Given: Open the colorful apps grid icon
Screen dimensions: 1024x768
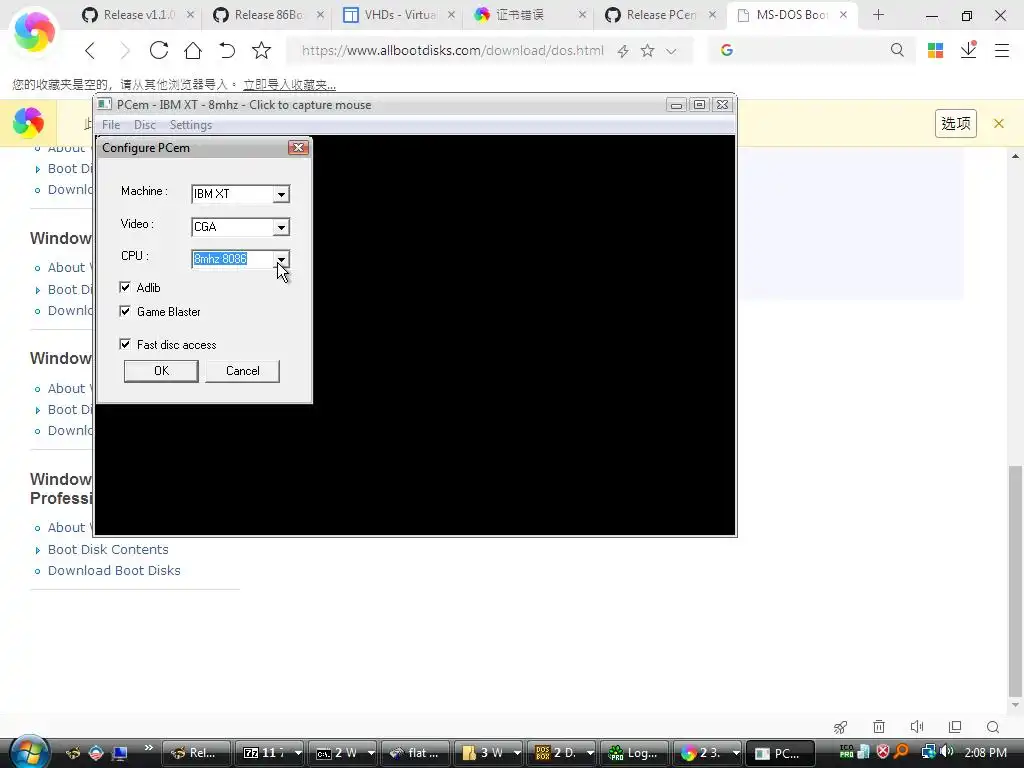Looking at the screenshot, I should (935, 50).
